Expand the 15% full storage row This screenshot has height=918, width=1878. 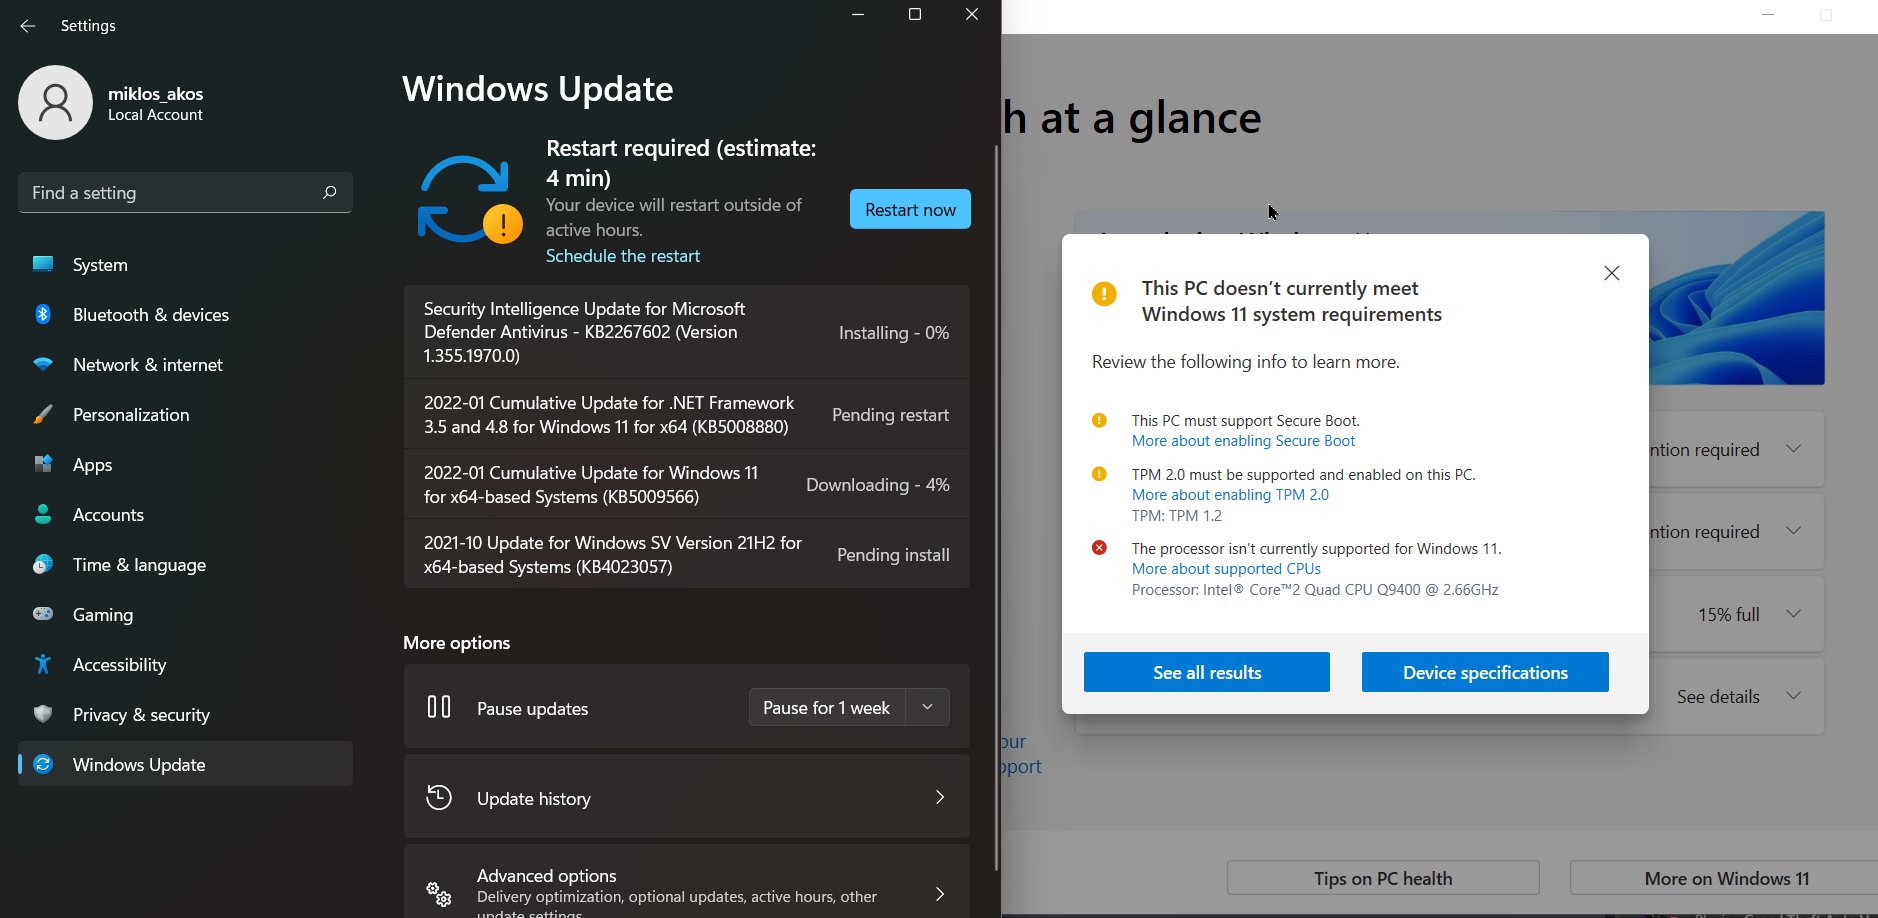coord(1794,614)
